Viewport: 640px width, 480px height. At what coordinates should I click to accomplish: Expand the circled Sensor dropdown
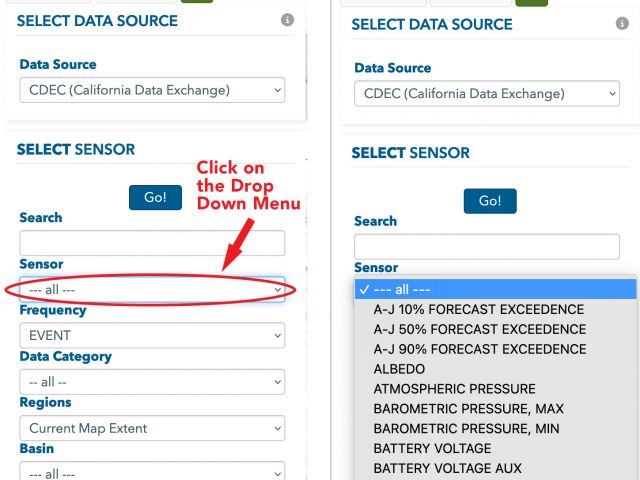coord(152,289)
